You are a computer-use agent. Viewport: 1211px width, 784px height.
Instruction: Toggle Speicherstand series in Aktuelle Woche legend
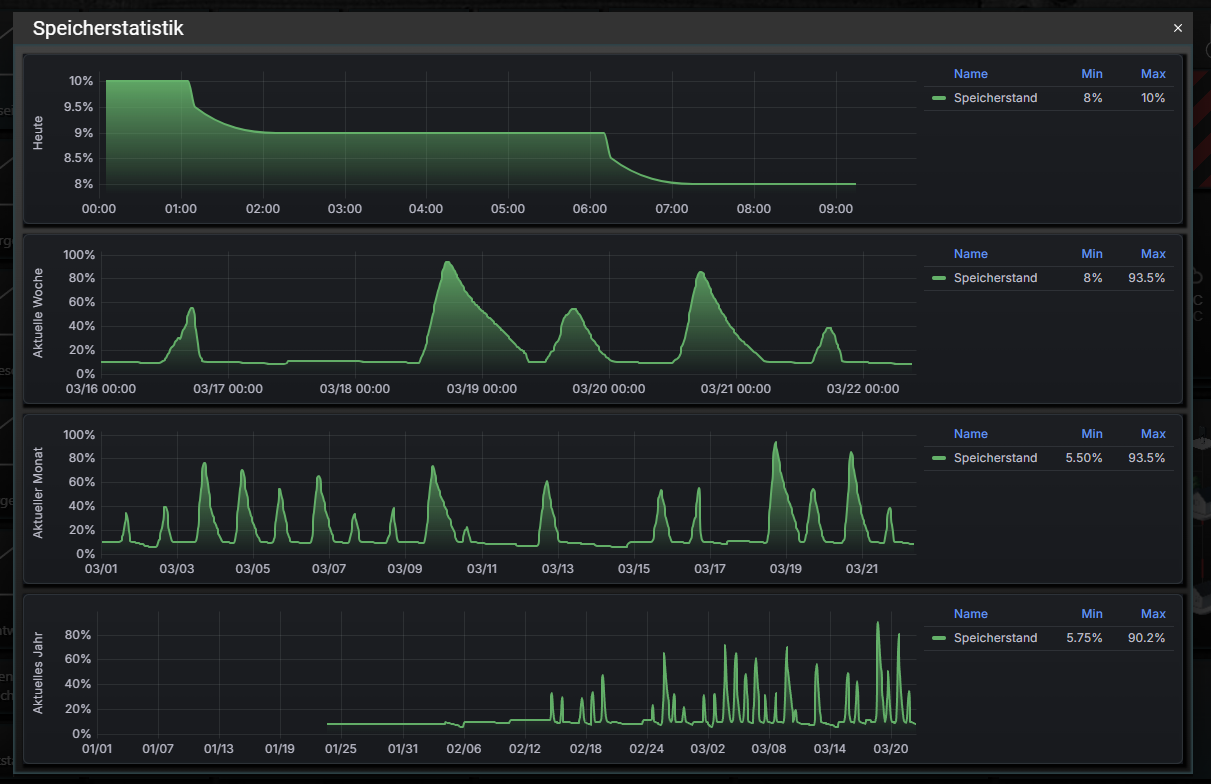(995, 278)
